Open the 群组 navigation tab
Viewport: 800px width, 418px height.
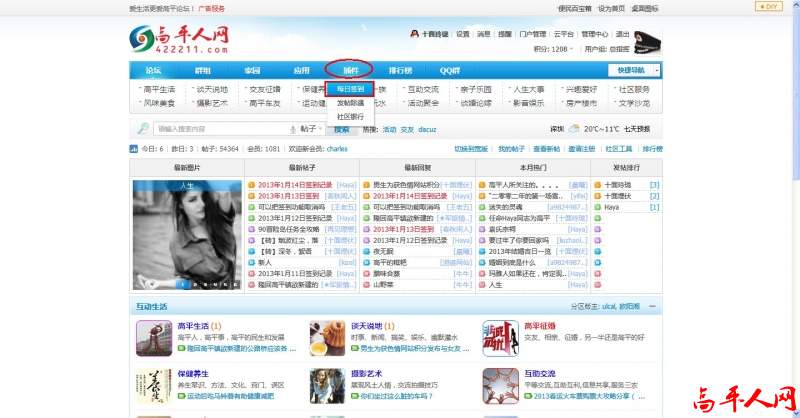click(x=203, y=70)
